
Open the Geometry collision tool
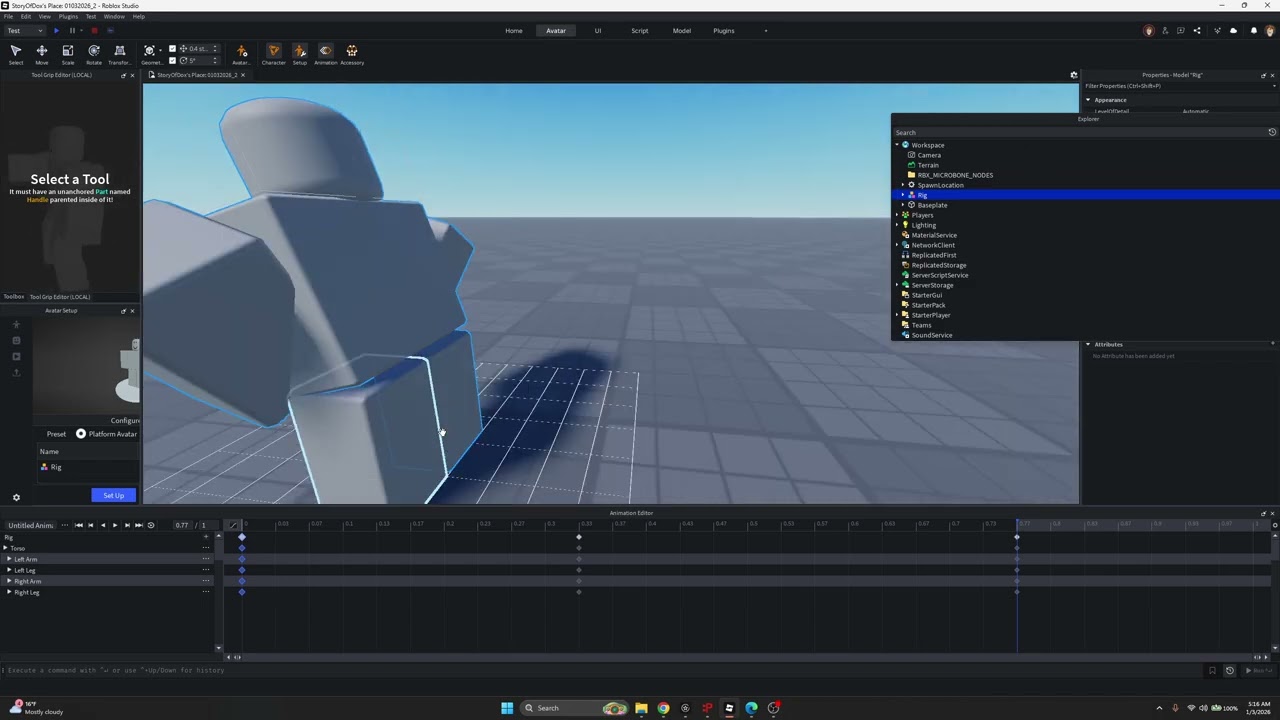[150, 54]
